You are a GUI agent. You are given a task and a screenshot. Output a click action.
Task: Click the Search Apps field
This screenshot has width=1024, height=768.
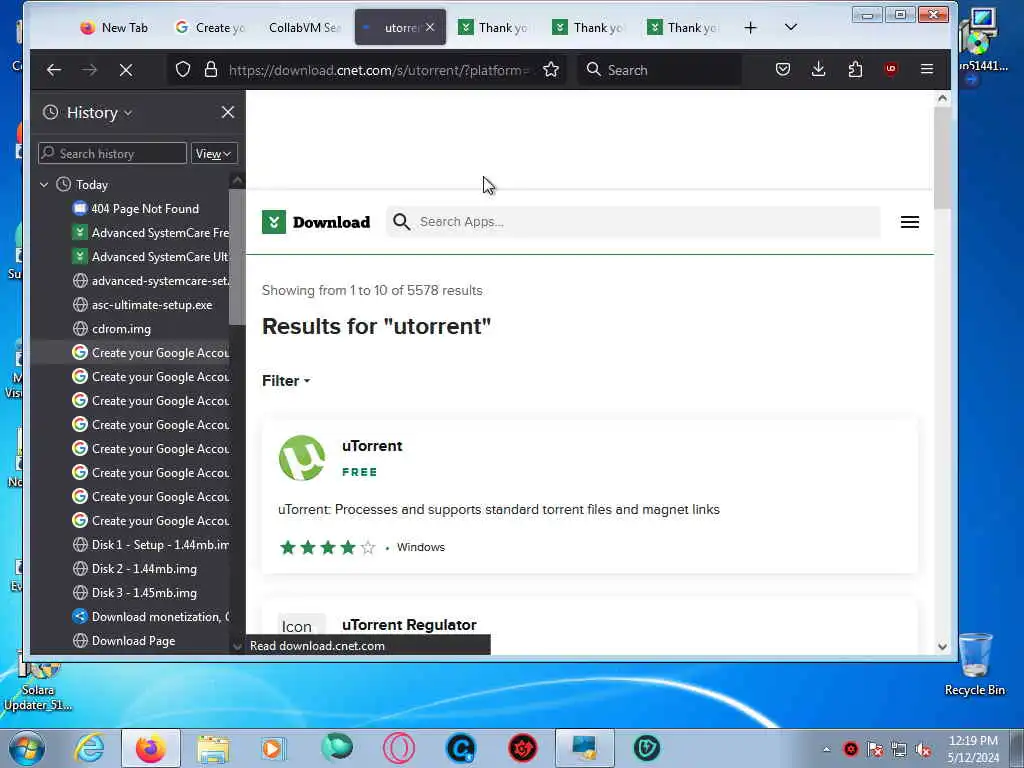tap(633, 222)
